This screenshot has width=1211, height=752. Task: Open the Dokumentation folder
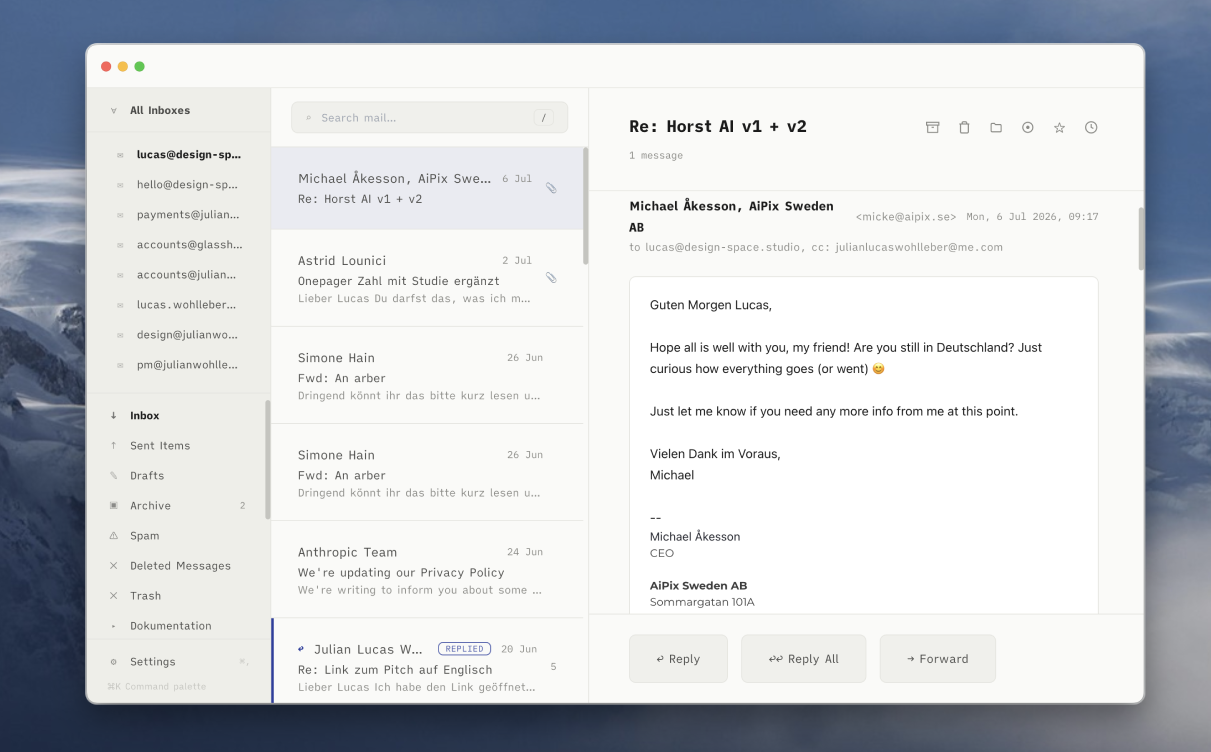click(x=178, y=625)
